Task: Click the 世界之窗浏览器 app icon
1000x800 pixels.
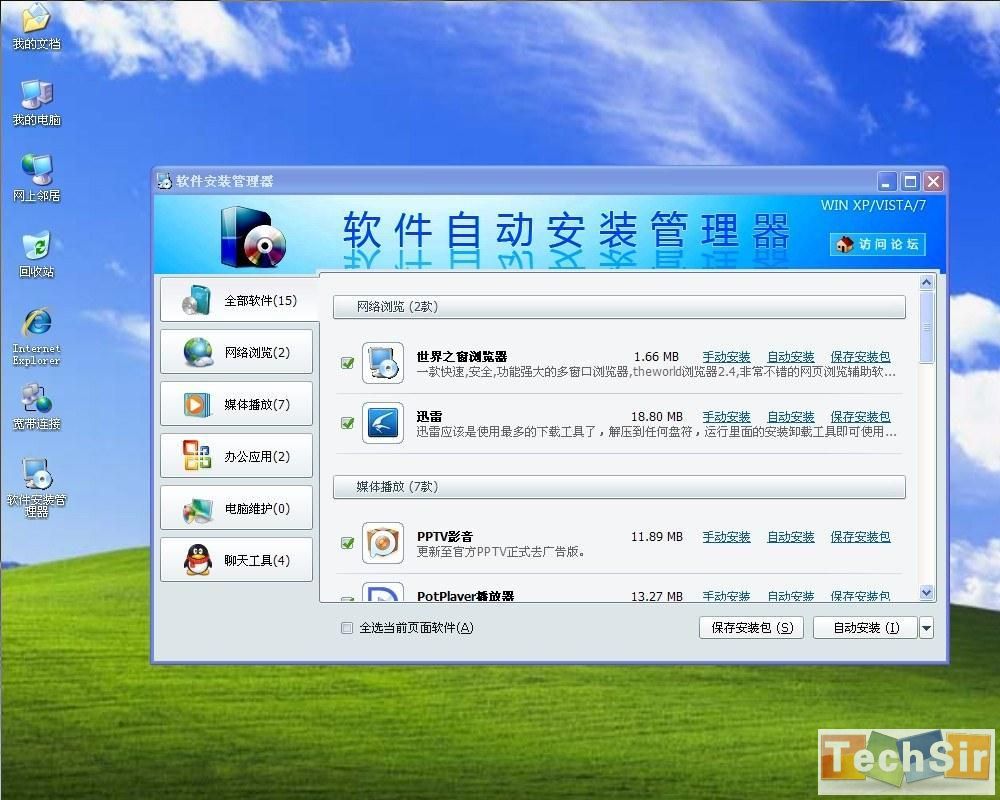Action: coord(382,363)
